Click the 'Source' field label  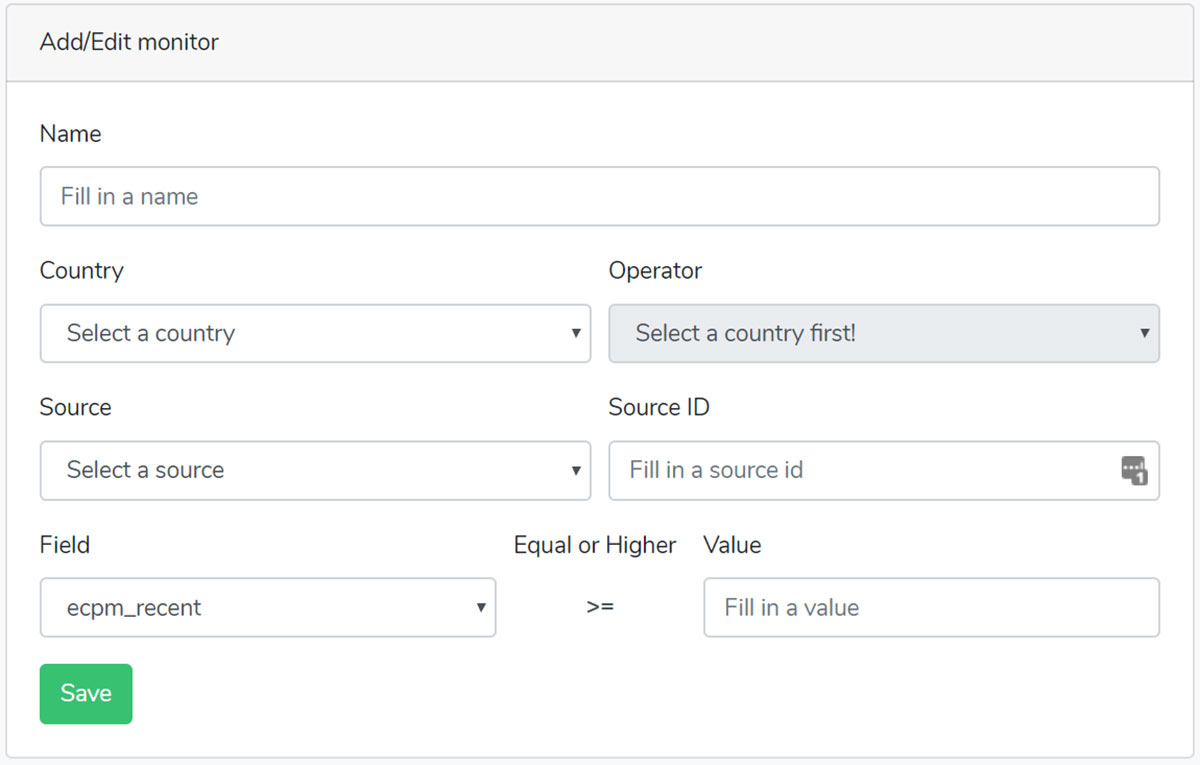(x=76, y=408)
